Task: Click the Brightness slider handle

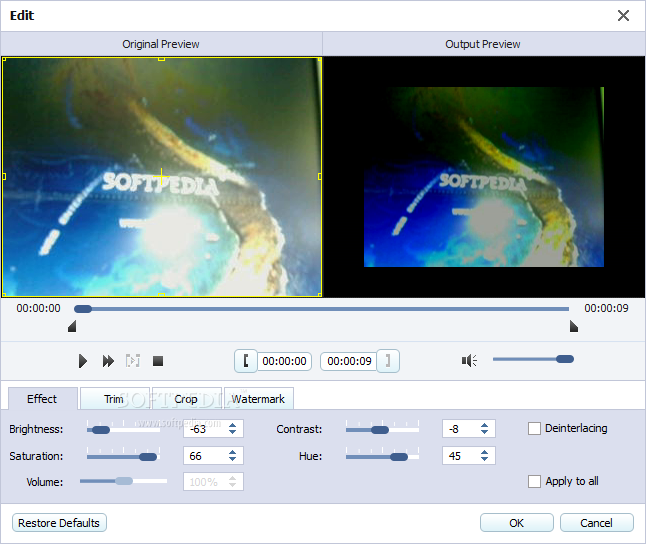Action: coord(101,430)
